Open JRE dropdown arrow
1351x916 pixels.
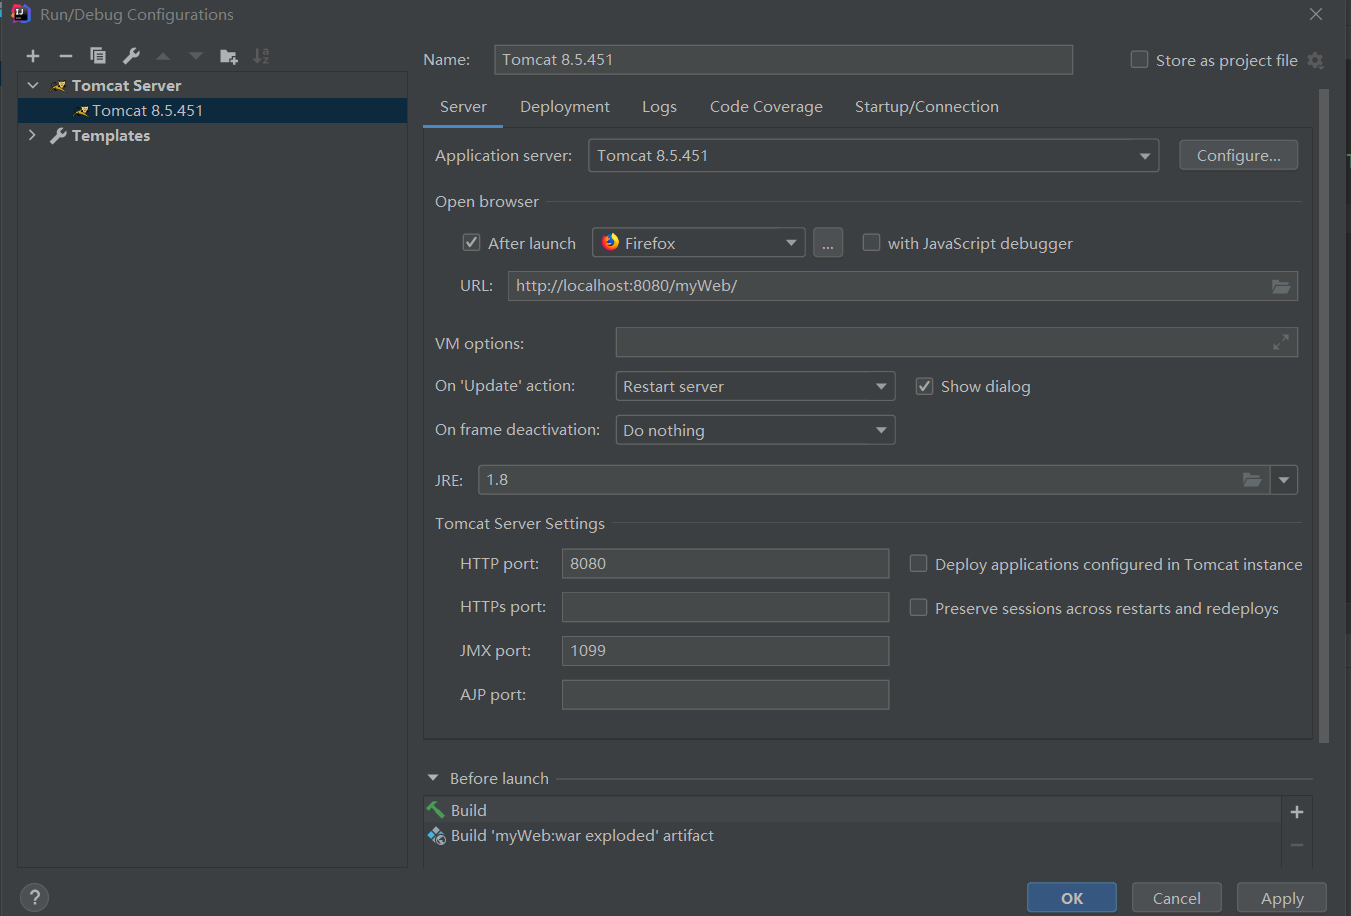coord(1284,480)
